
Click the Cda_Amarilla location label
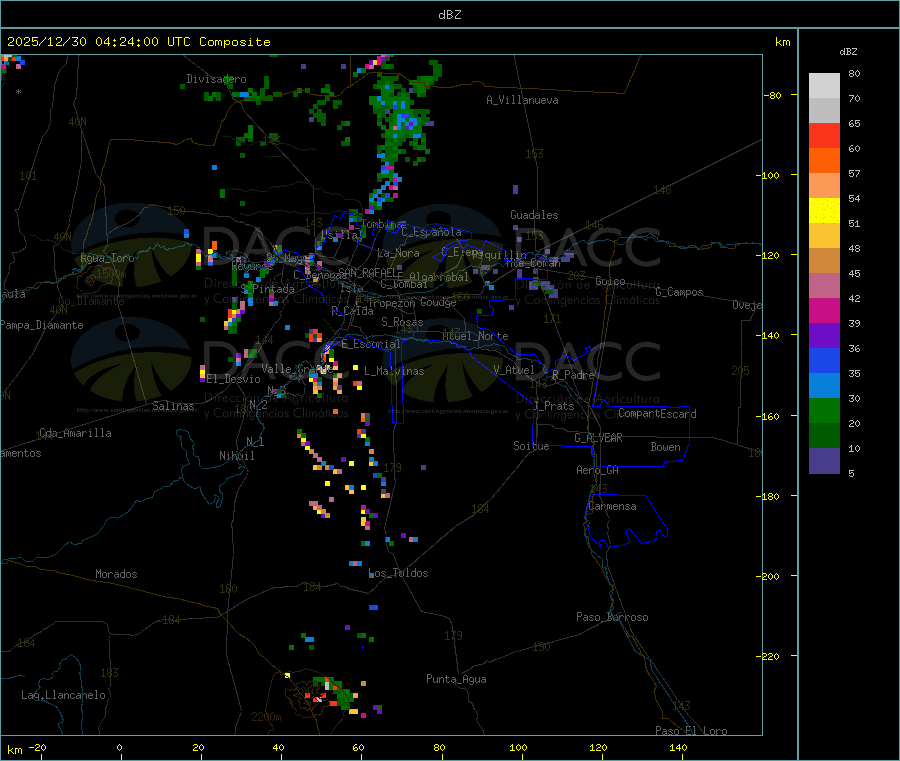[x=75, y=433]
